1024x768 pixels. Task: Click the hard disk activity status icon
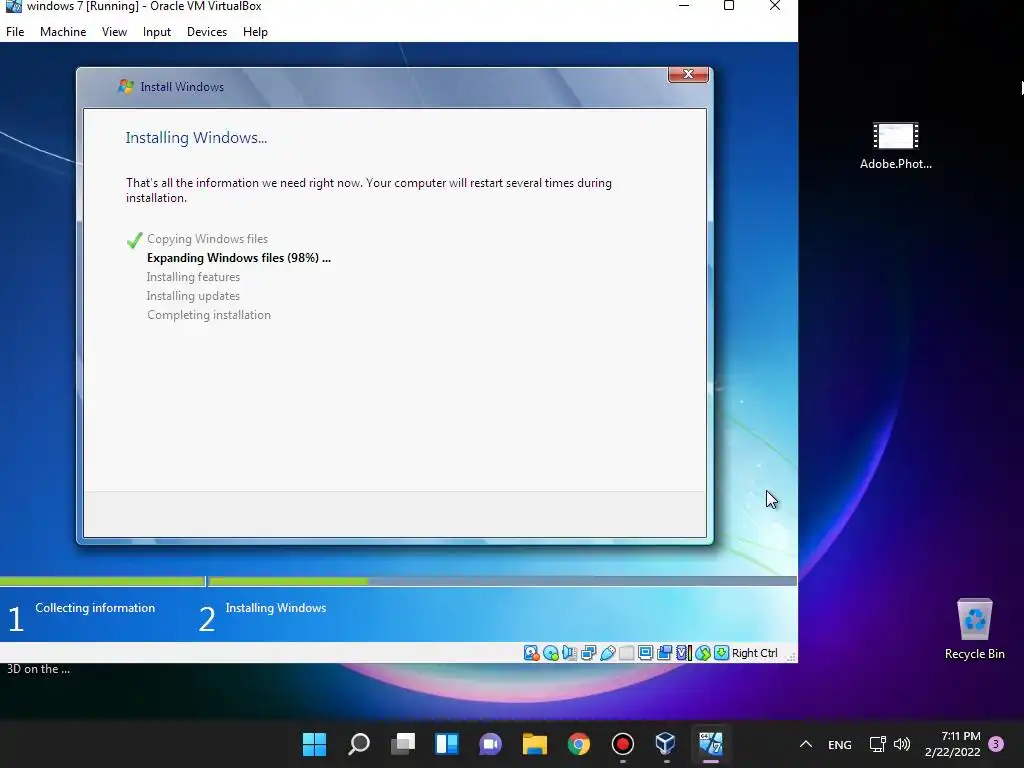pyautogui.click(x=532, y=652)
